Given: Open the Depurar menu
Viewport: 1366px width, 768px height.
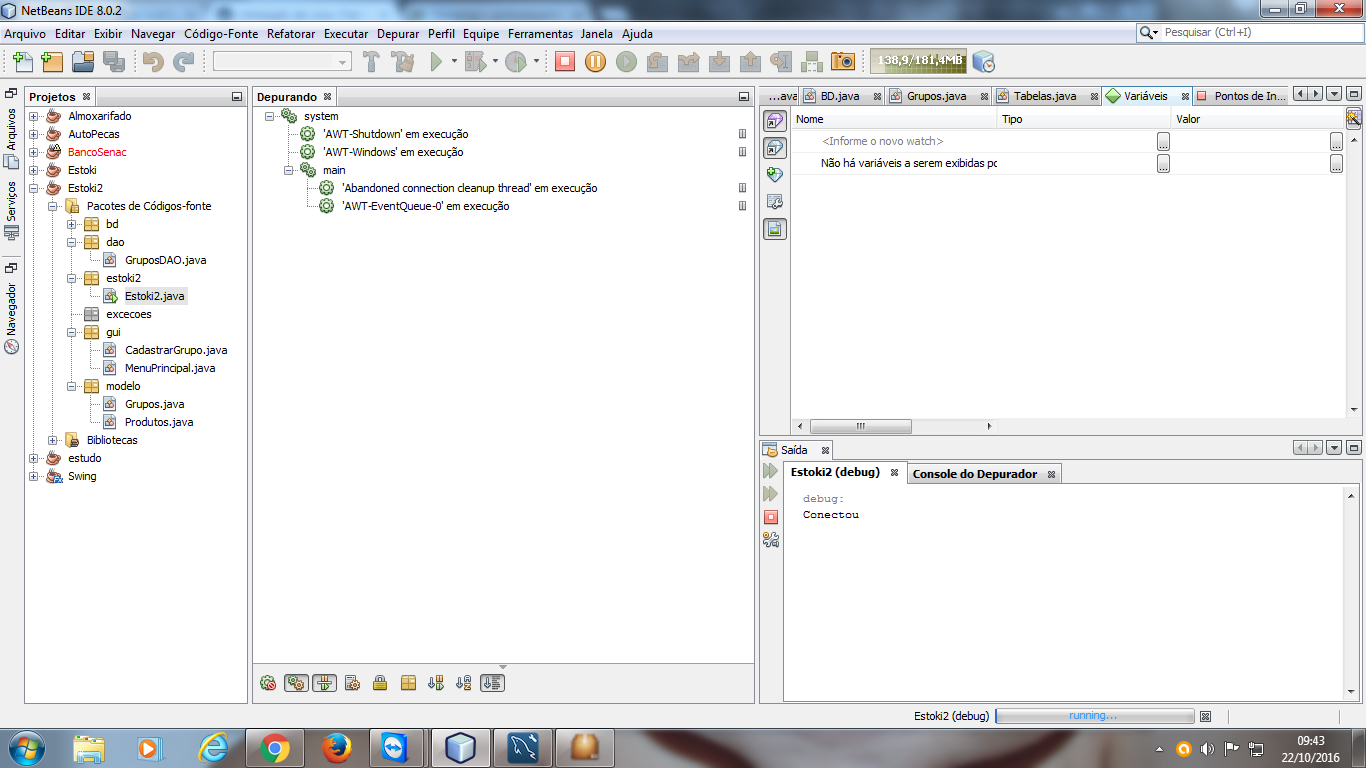Looking at the screenshot, I should click(398, 33).
